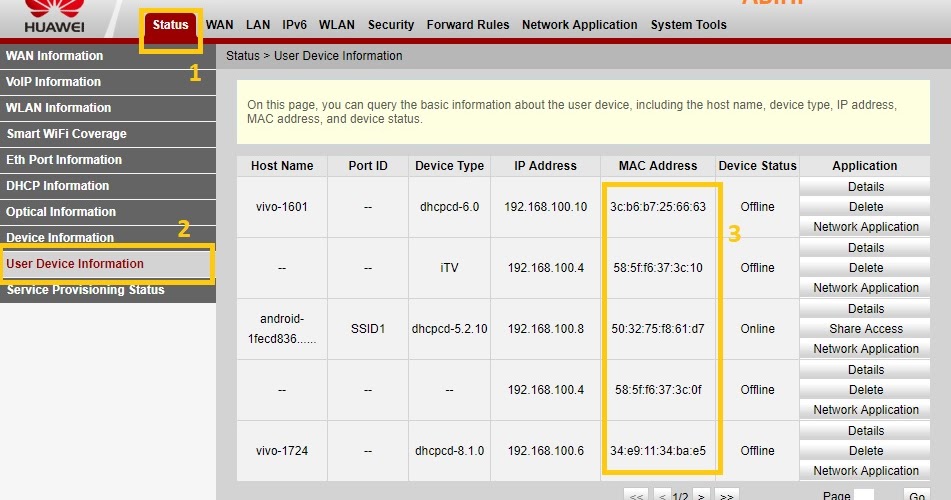Viewport: 951px width, 500px height.
Task: Go to the WLAN tab
Action: 337,25
